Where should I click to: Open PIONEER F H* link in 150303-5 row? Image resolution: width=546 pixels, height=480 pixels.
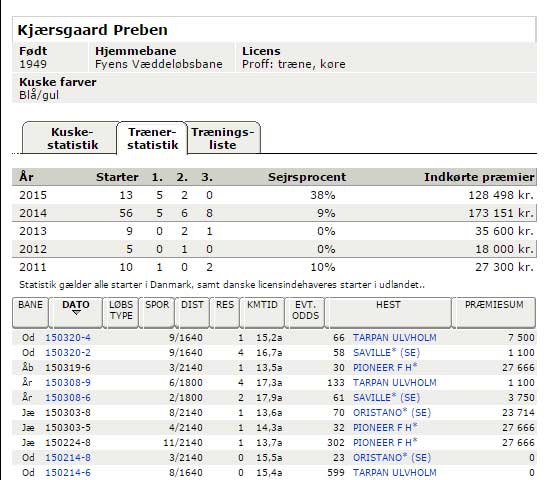coord(385,427)
